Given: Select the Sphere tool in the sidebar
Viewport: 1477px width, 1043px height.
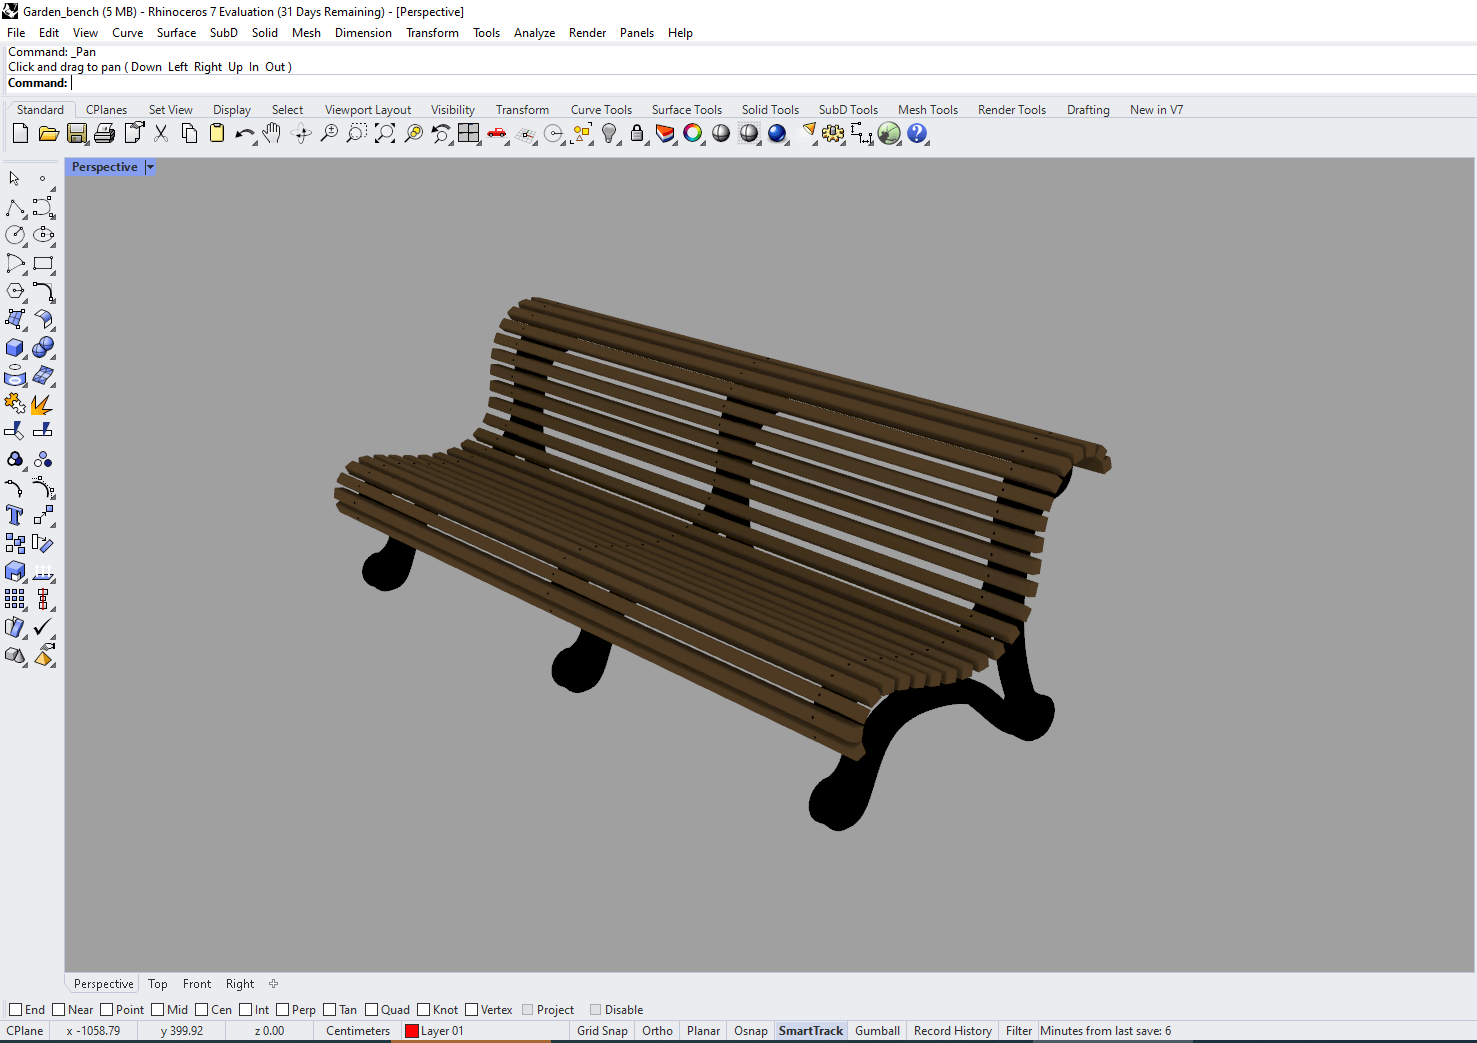Looking at the screenshot, I should [x=44, y=347].
